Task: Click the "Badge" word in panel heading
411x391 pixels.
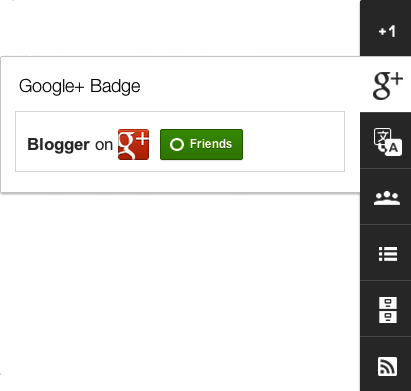Action: [x=115, y=86]
